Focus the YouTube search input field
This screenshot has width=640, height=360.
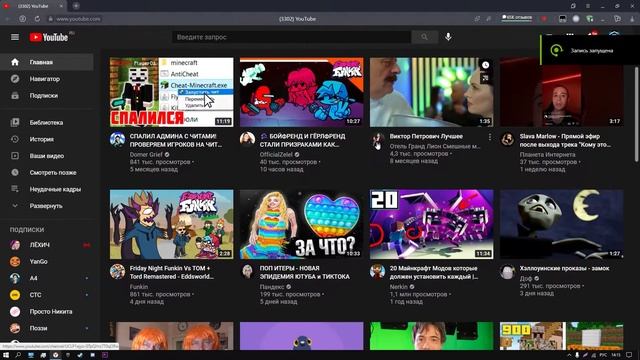point(291,37)
